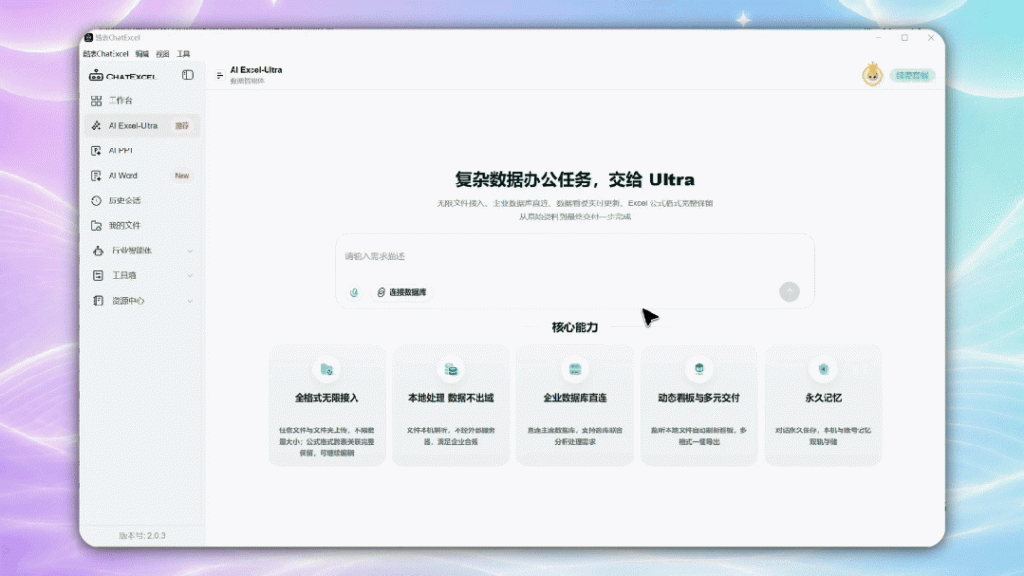This screenshot has width=1024, height=576.
Task: Click the 核心能力 heading
Action: [x=575, y=327]
